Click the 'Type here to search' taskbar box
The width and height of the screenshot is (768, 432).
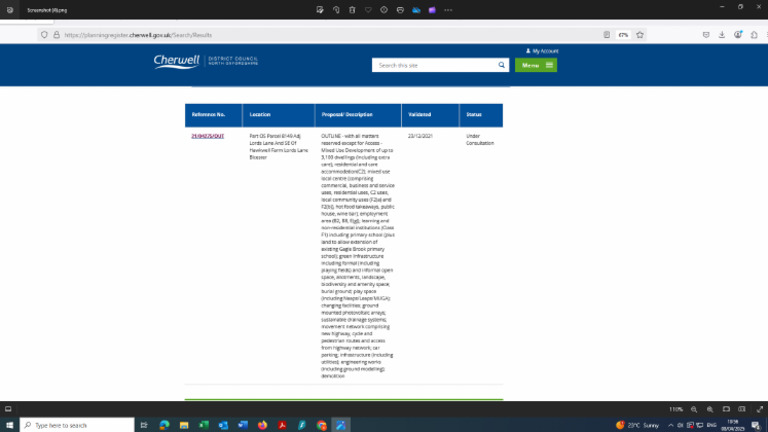(x=77, y=425)
